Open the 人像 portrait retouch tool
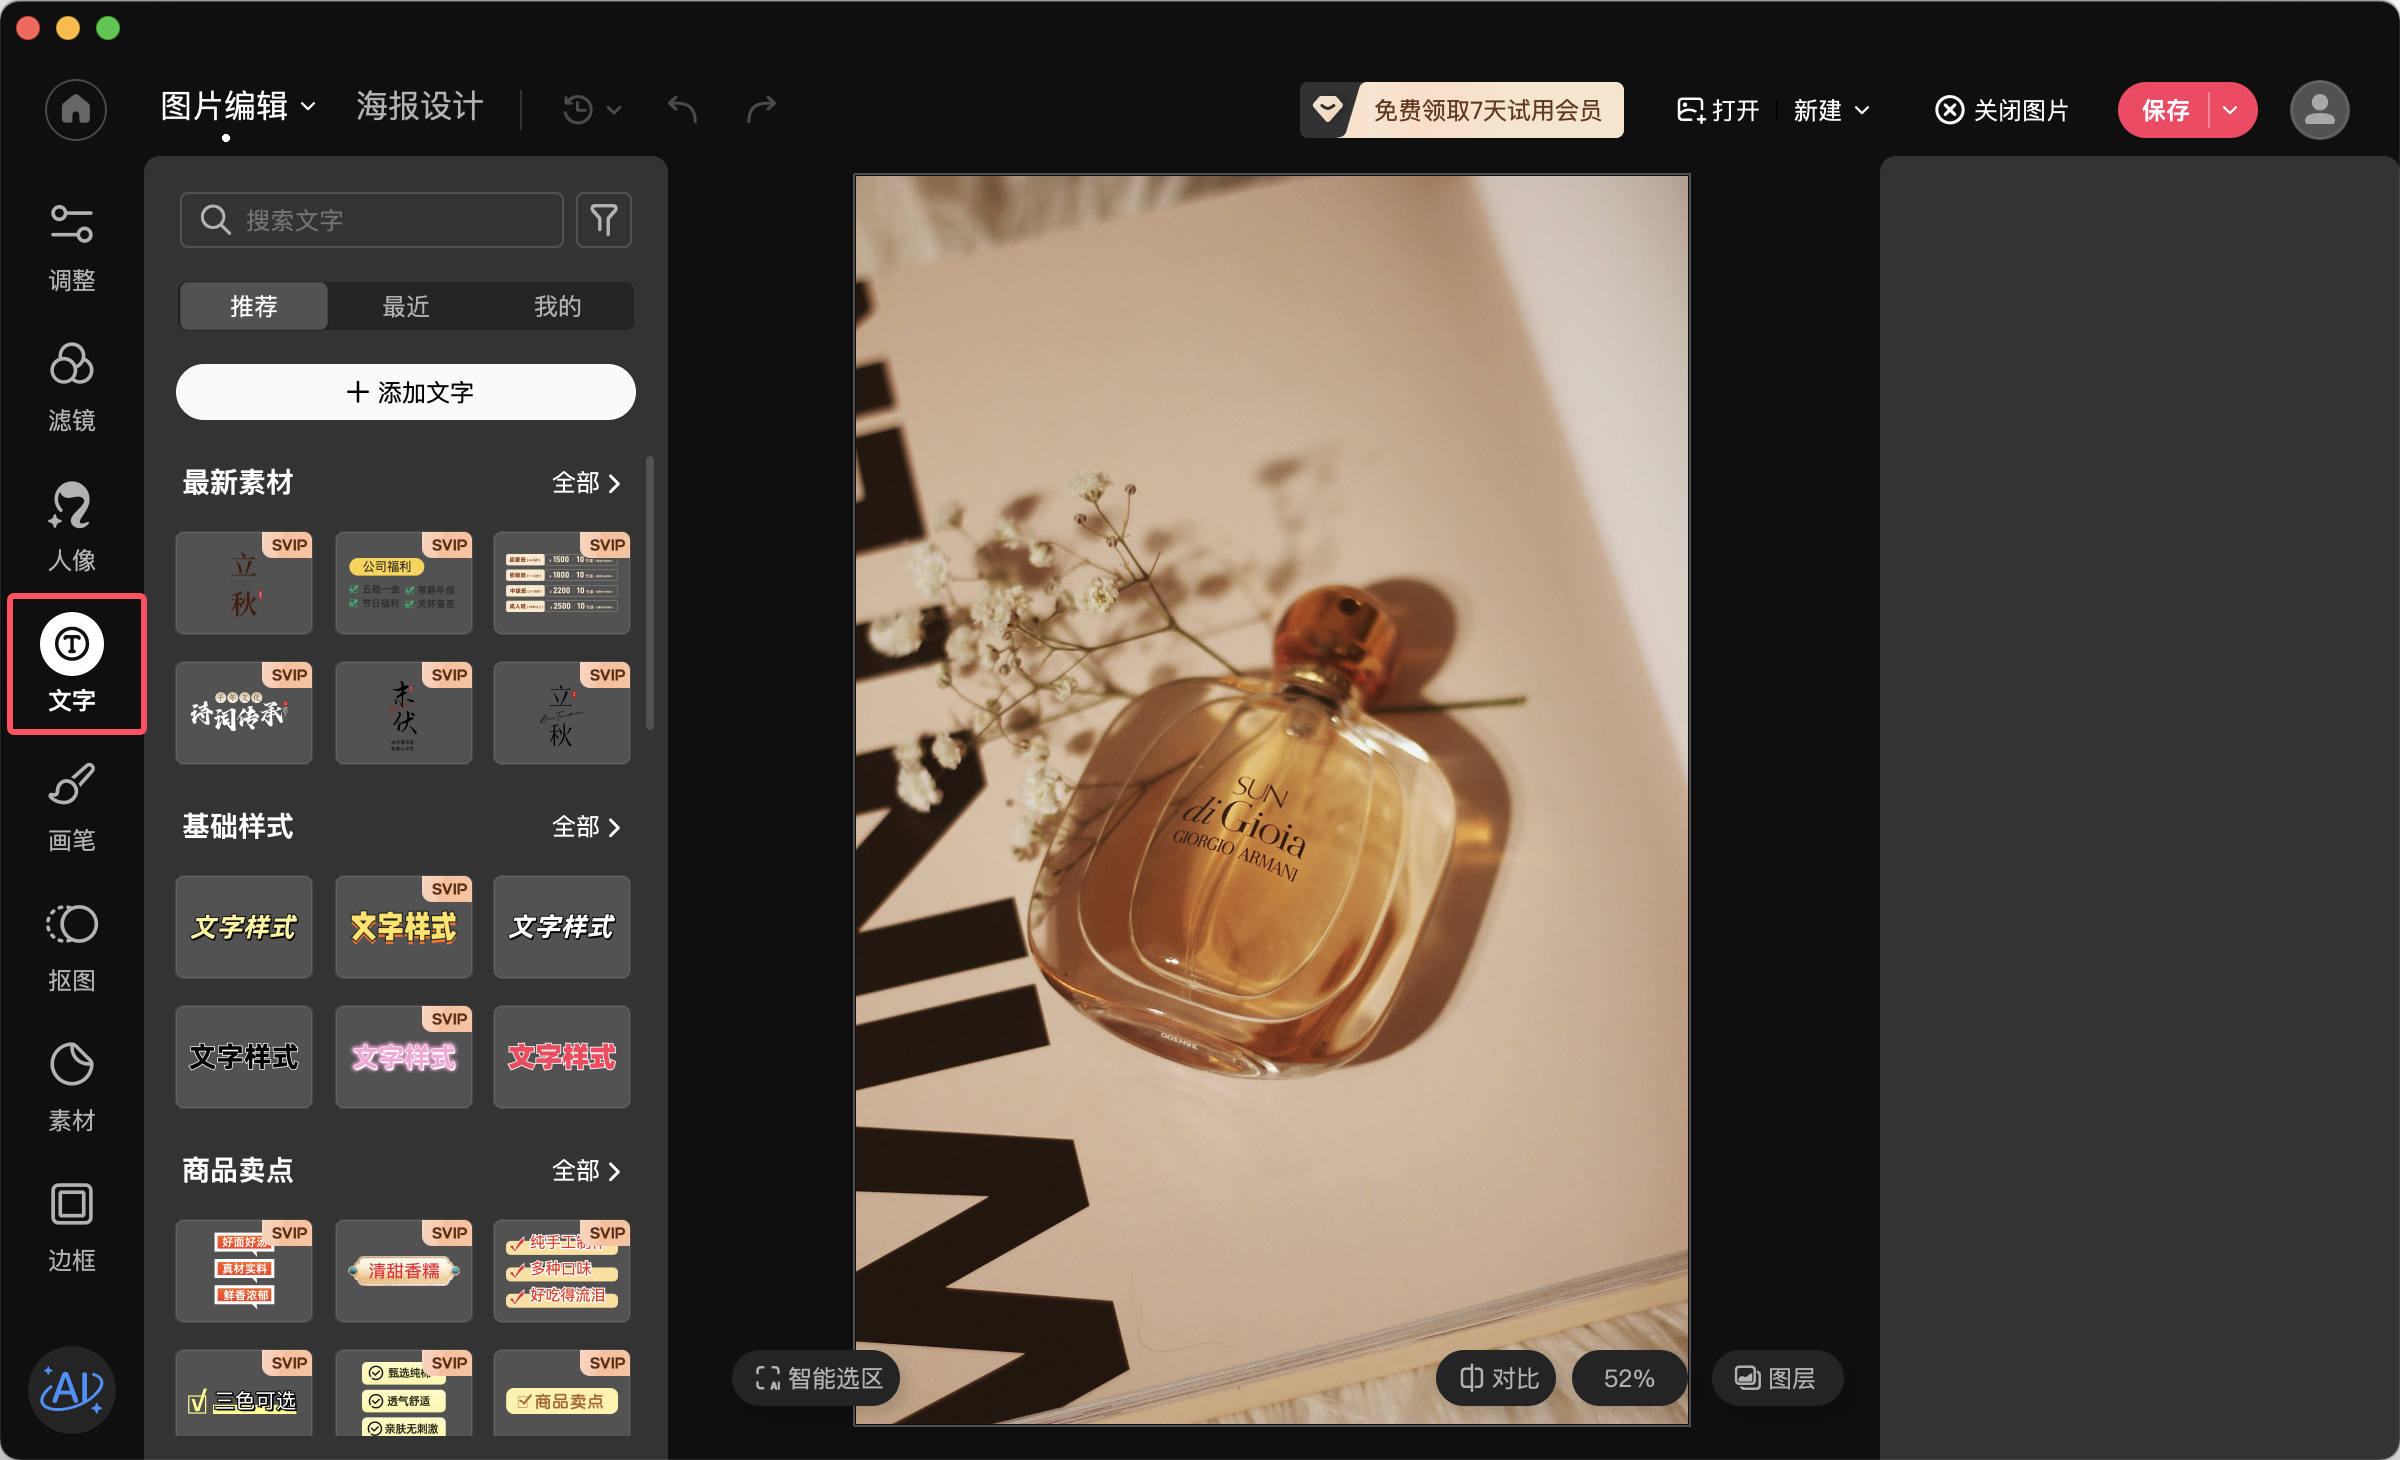Image resolution: width=2400 pixels, height=1460 pixels. click(72, 527)
